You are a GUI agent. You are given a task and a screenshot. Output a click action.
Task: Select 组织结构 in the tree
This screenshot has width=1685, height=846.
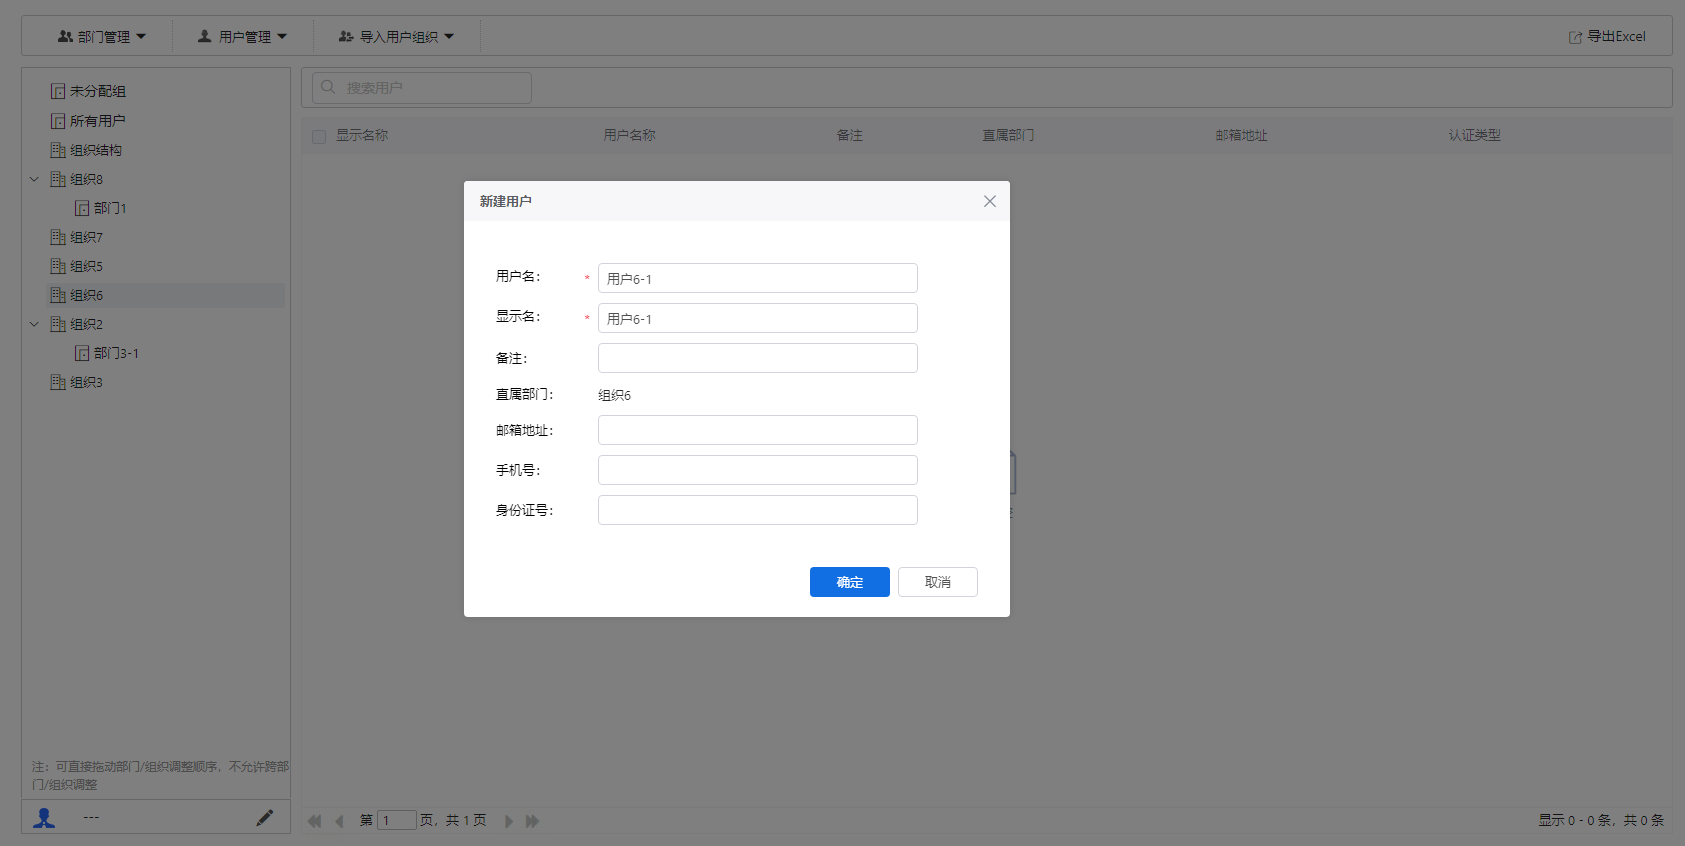click(x=96, y=150)
